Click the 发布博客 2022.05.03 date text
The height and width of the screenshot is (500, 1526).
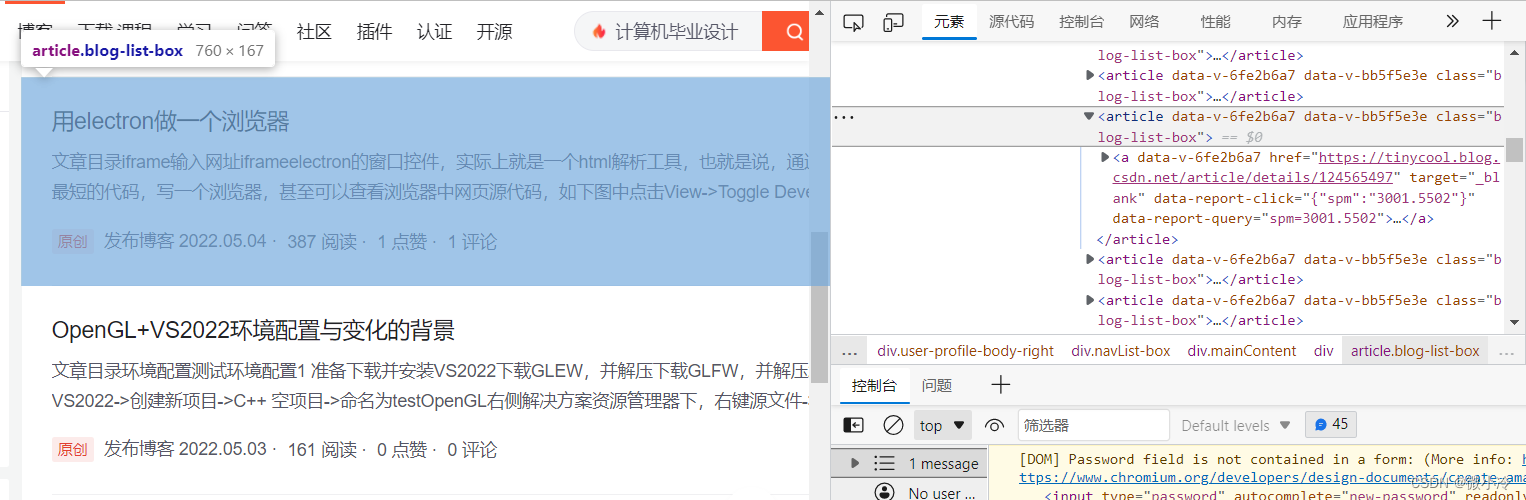point(186,450)
